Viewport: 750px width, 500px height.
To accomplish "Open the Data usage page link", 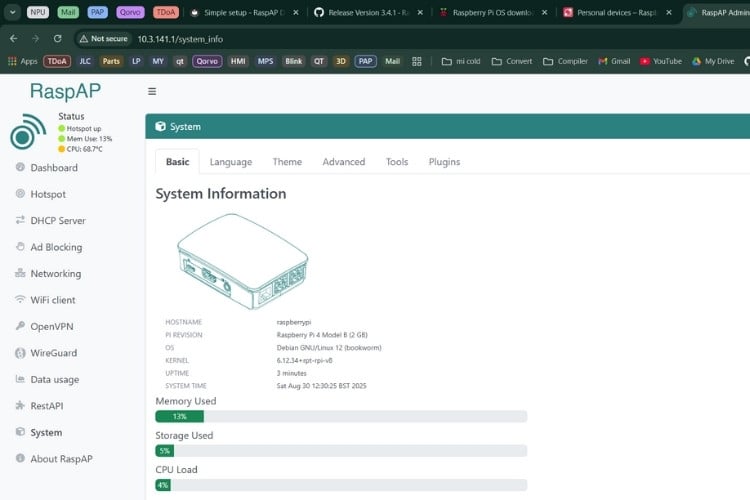I will coord(55,379).
